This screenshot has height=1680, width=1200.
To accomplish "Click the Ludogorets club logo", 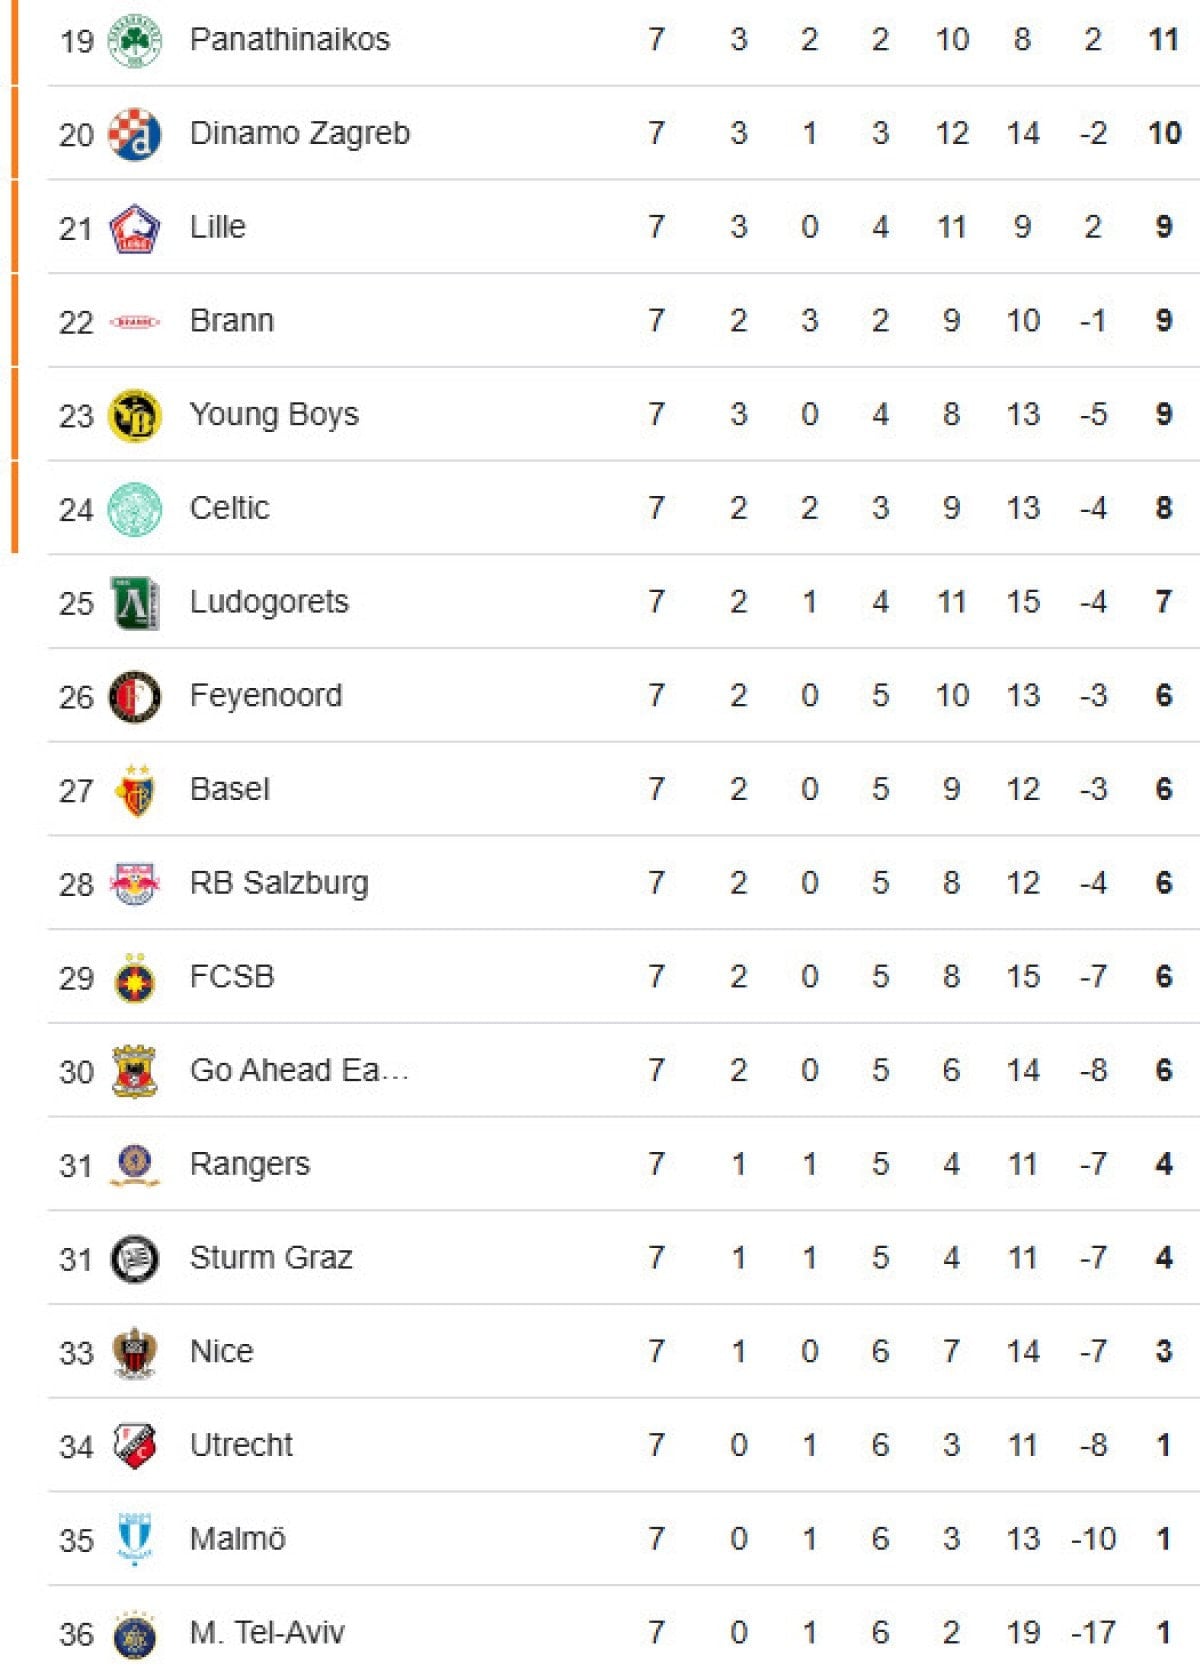I will pos(134,603).
